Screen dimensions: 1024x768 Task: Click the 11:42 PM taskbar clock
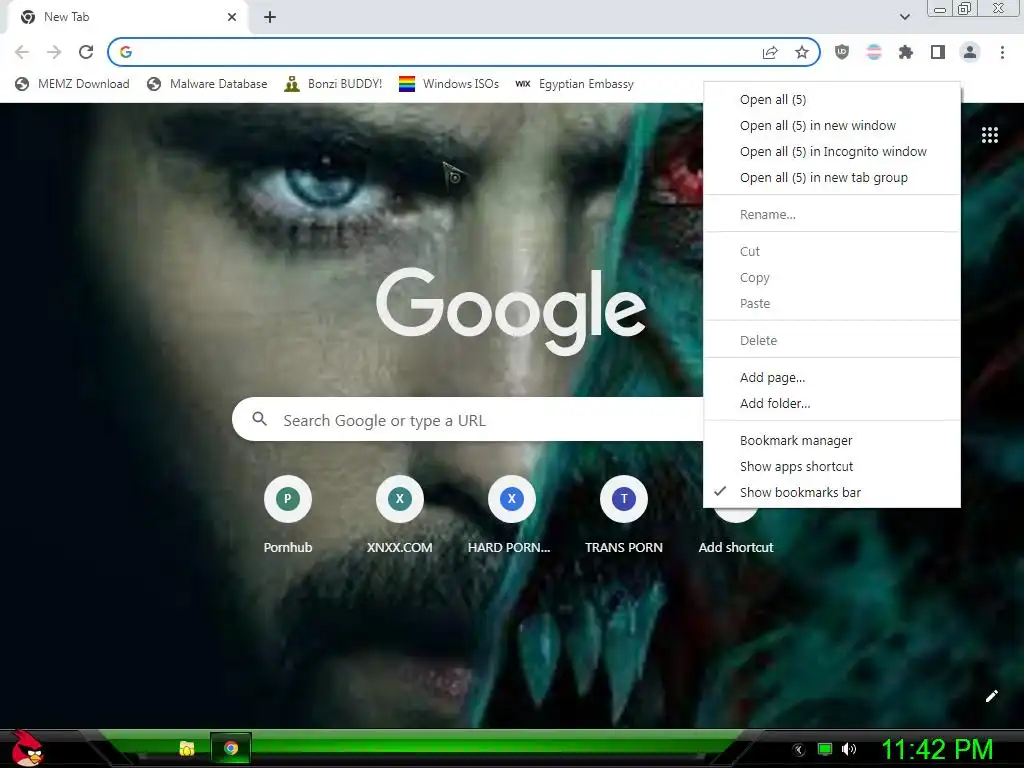tap(937, 749)
